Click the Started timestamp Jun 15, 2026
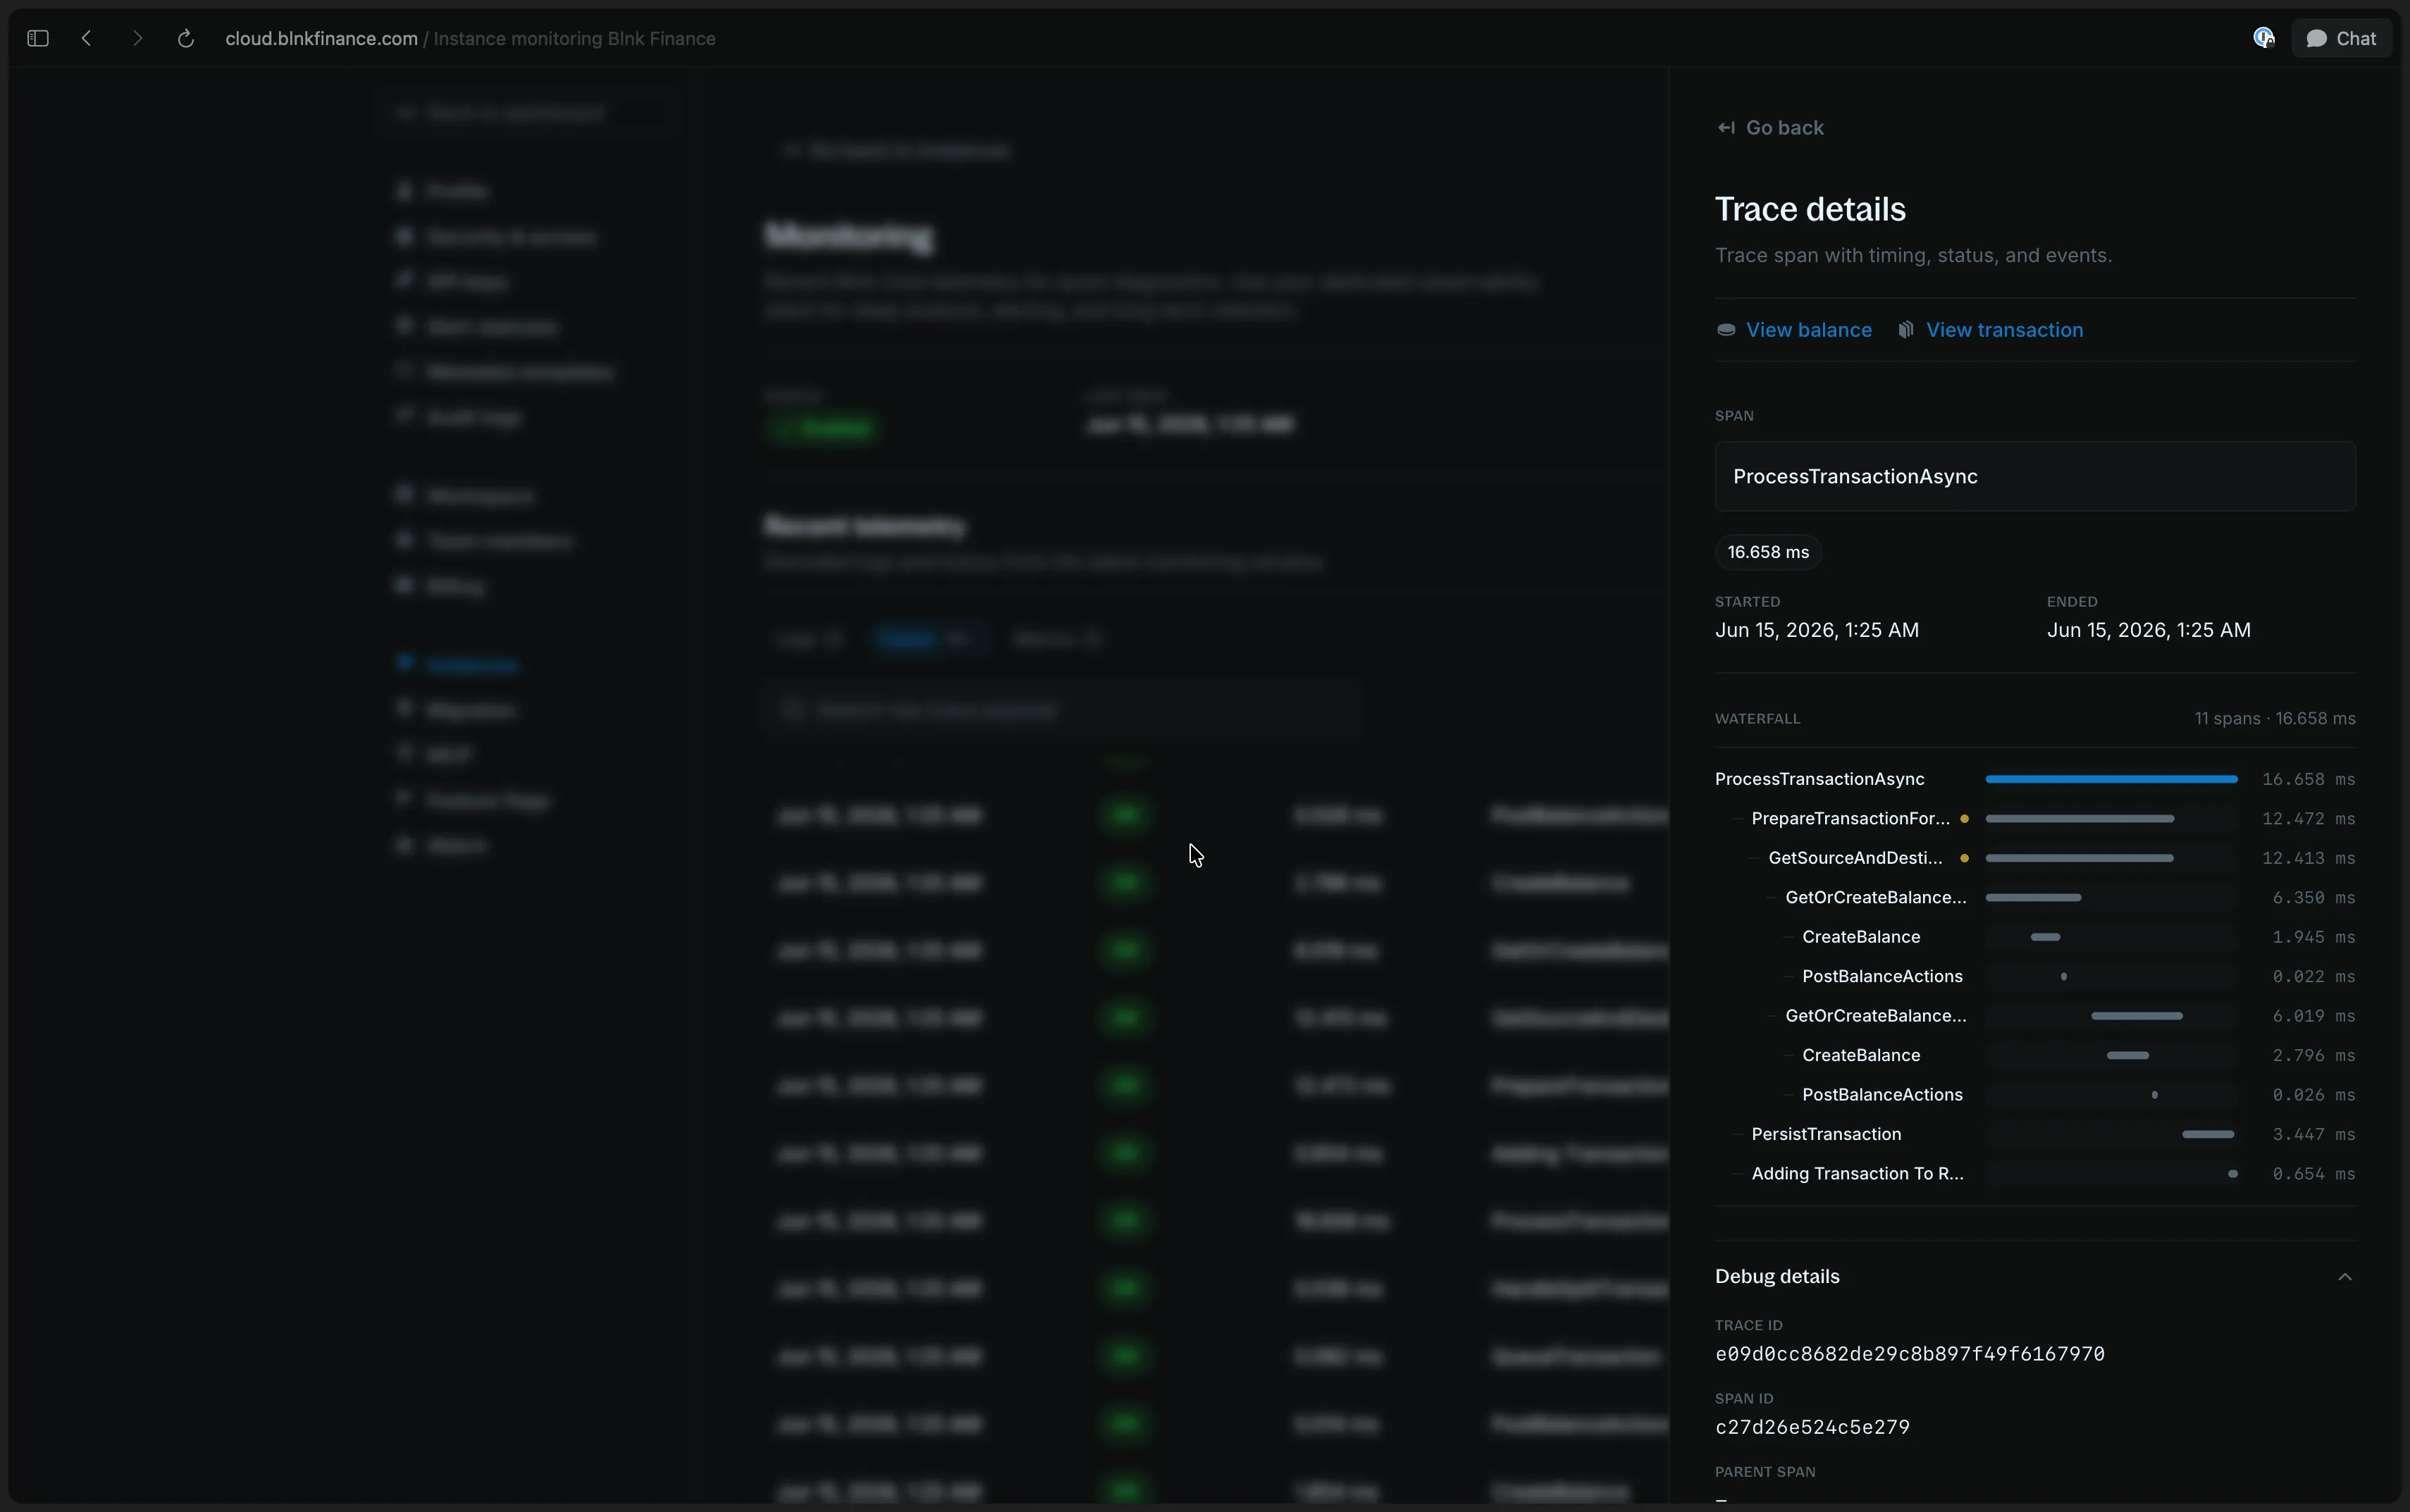This screenshot has width=2410, height=1512. tap(1816, 630)
